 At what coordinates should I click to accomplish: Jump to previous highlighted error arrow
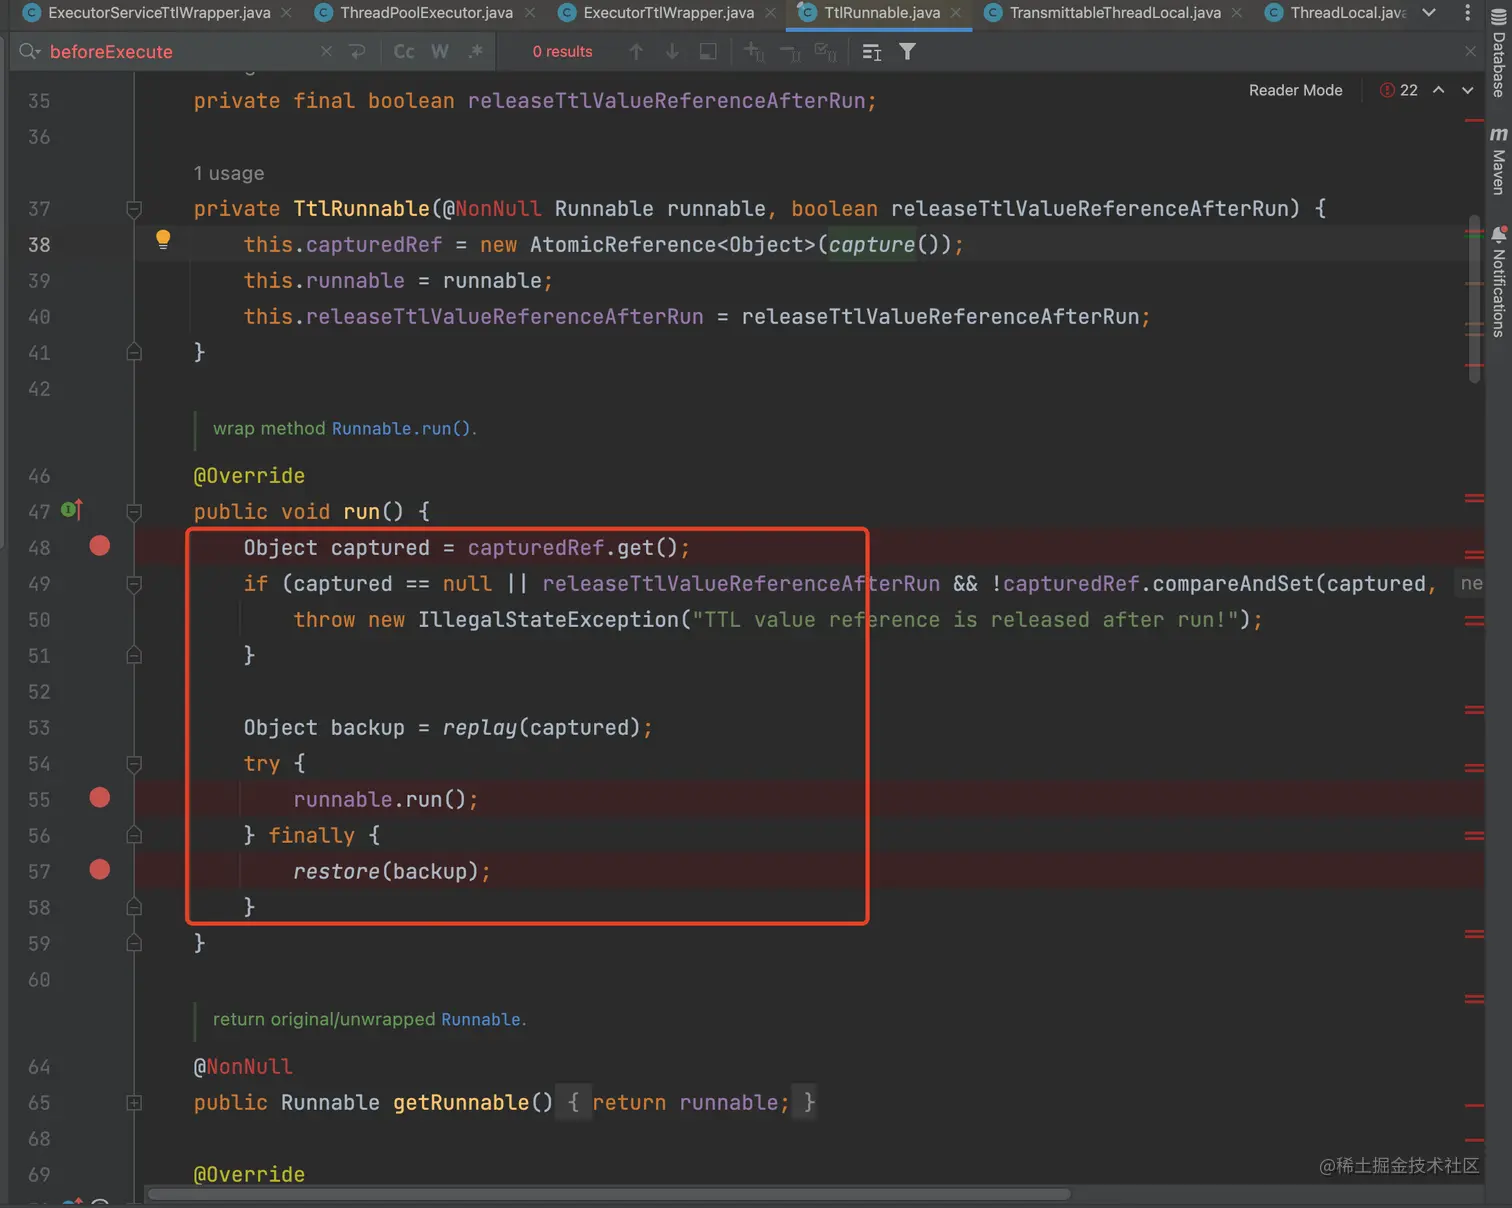1438,90
